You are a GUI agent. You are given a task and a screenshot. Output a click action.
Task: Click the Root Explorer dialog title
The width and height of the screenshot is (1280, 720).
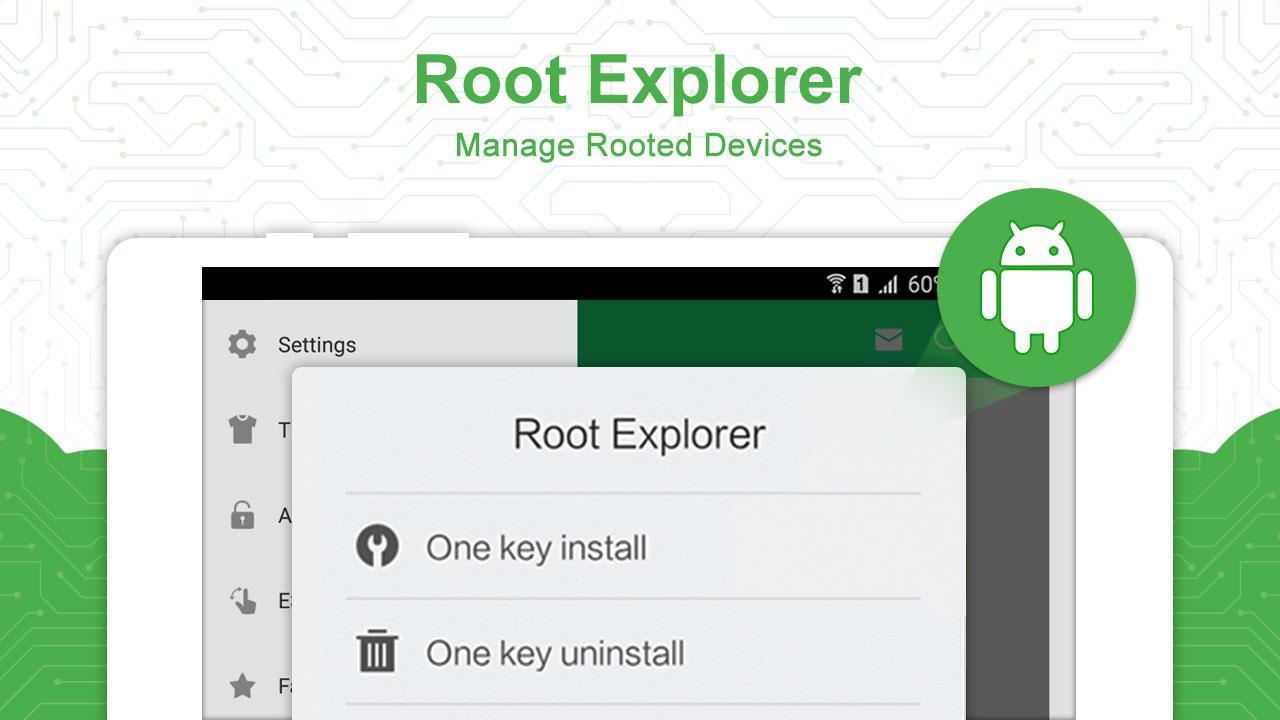[x=639, y=434]
